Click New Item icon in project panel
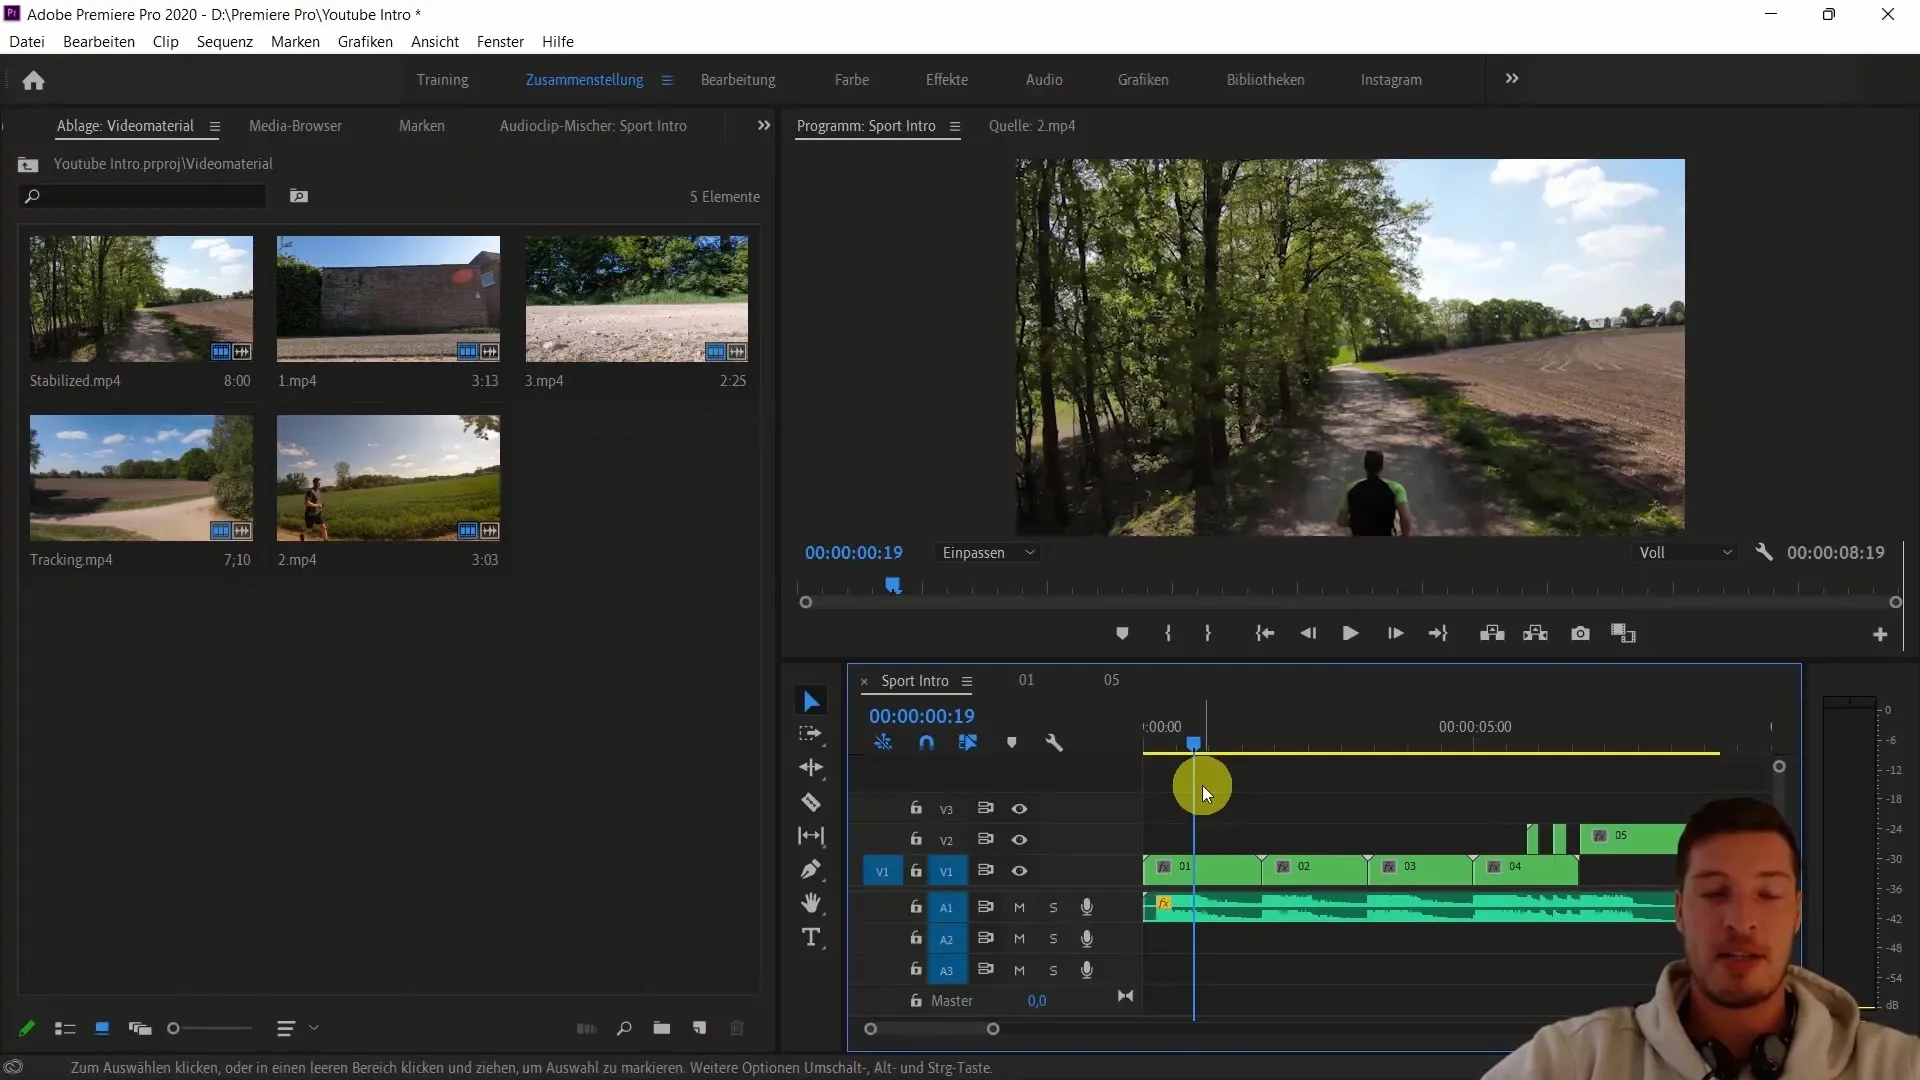Viewport: 1920px width, 1080px height. tap(700, 1028)
